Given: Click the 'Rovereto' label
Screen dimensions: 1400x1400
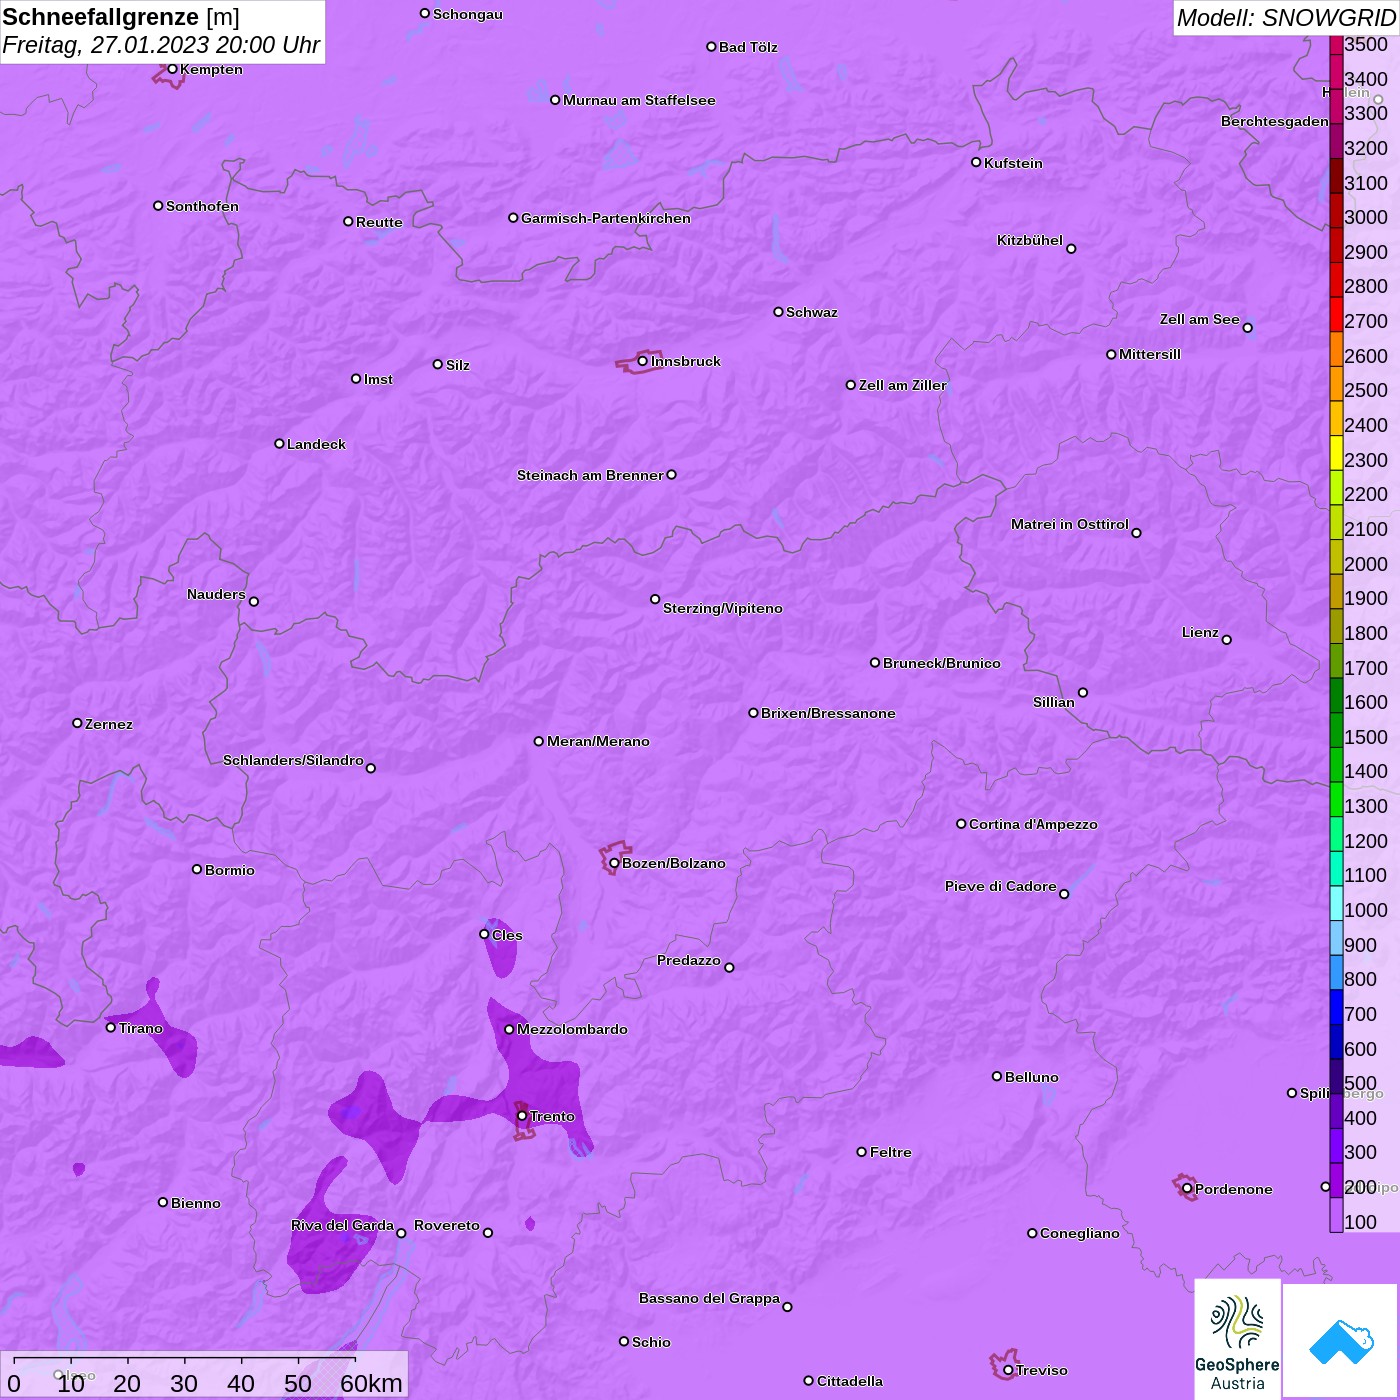Looking at the screenshot, I should click(x=447, y=1225).
